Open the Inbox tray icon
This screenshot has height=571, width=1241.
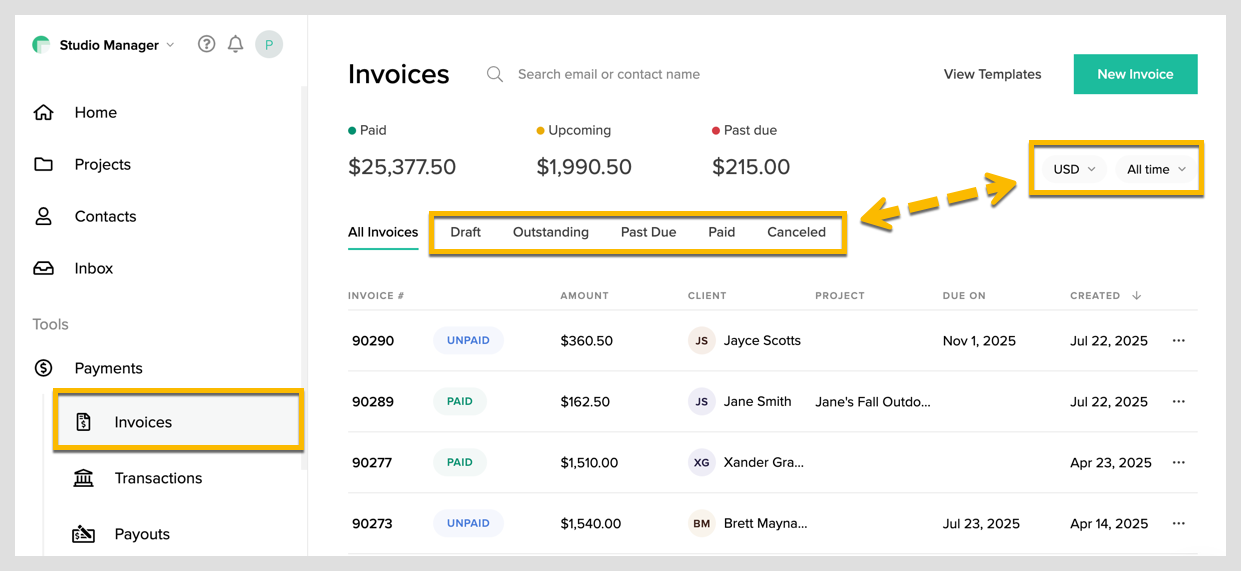(44, 268)
